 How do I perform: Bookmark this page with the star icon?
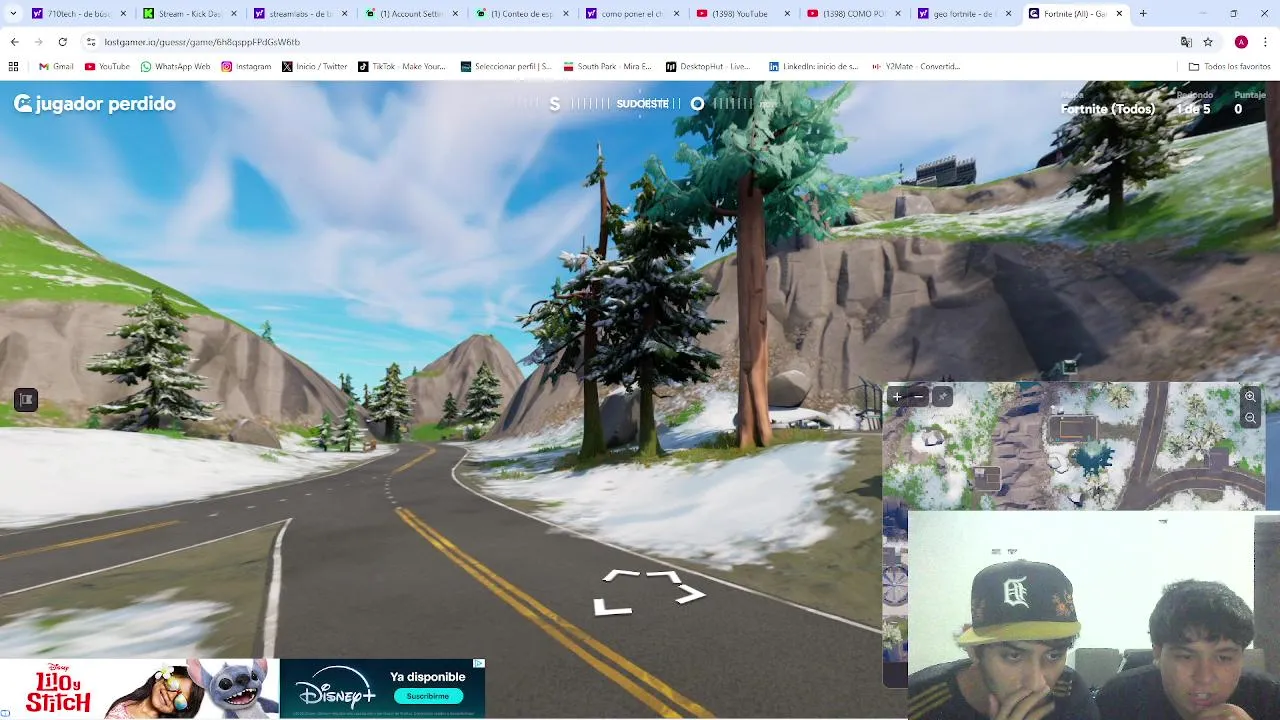[1208, 42]
